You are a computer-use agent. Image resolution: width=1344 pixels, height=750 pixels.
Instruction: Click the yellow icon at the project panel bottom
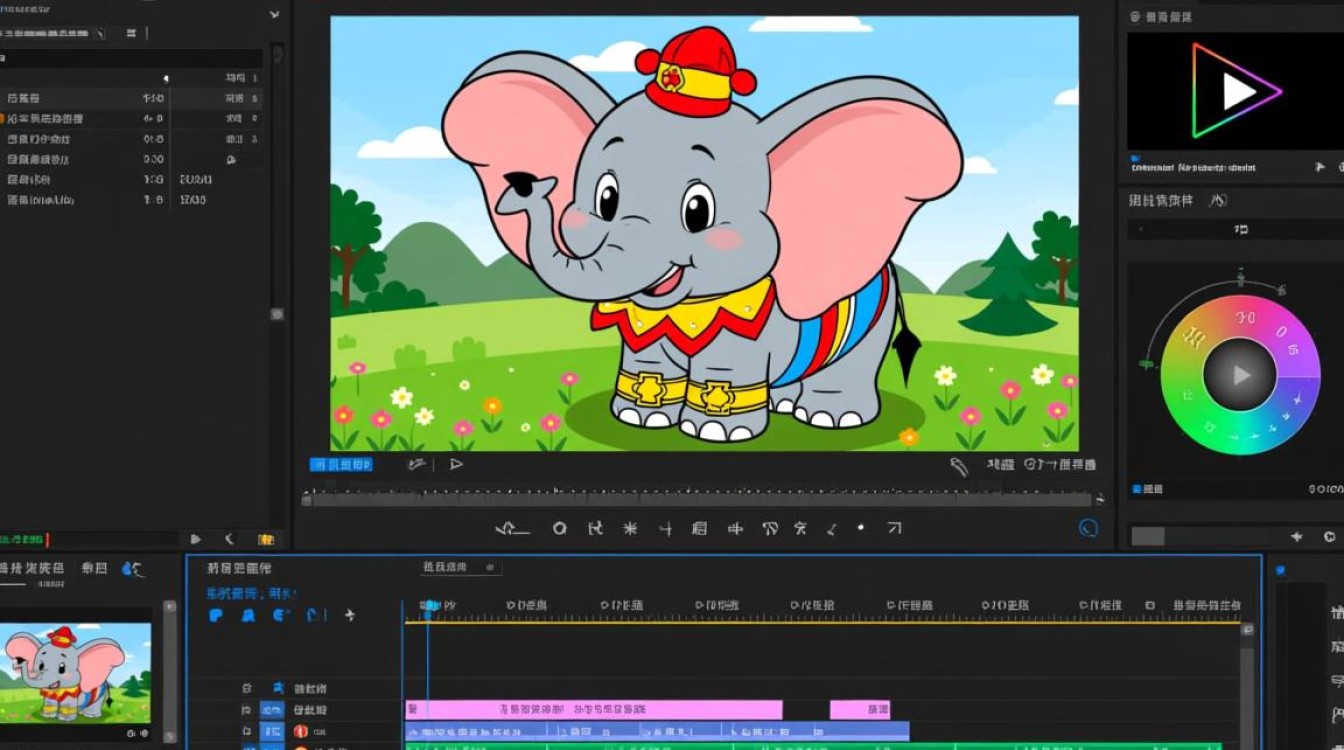tap(266, 539)
